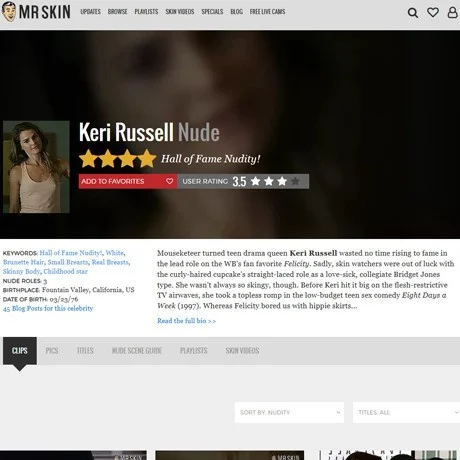Rate with the first user rating star
Viewport: 460px width, 460px height.
coord(255,181)
